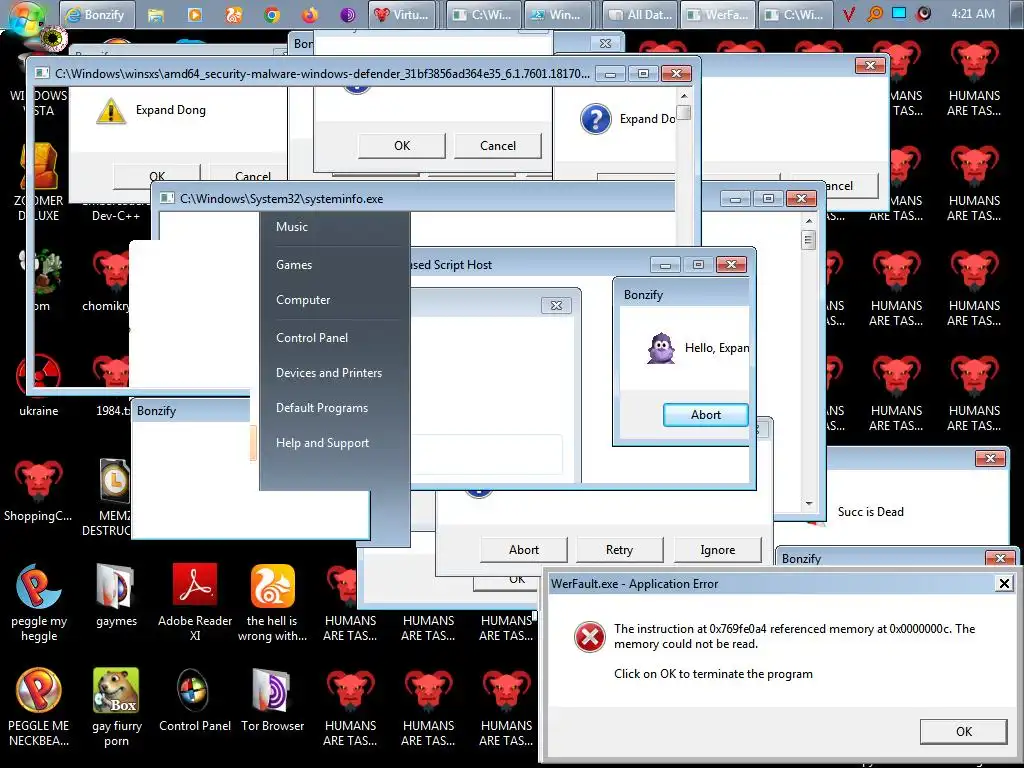This screenshot has width=1024, height=768.
Task: Open the orange magnifier tray icon
Action: [874, 14]
